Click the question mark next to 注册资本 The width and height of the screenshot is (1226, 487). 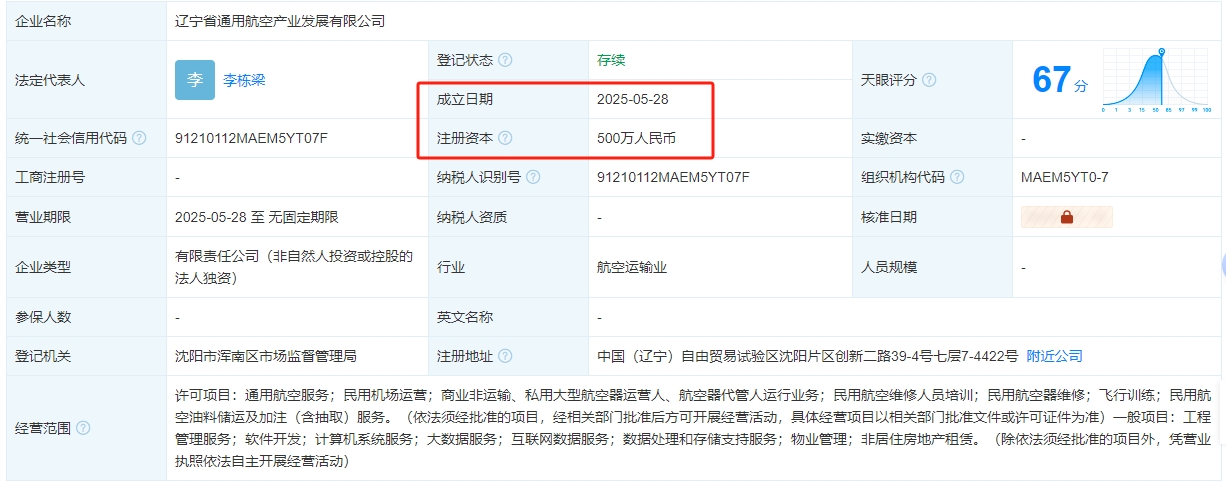[506, 138]
